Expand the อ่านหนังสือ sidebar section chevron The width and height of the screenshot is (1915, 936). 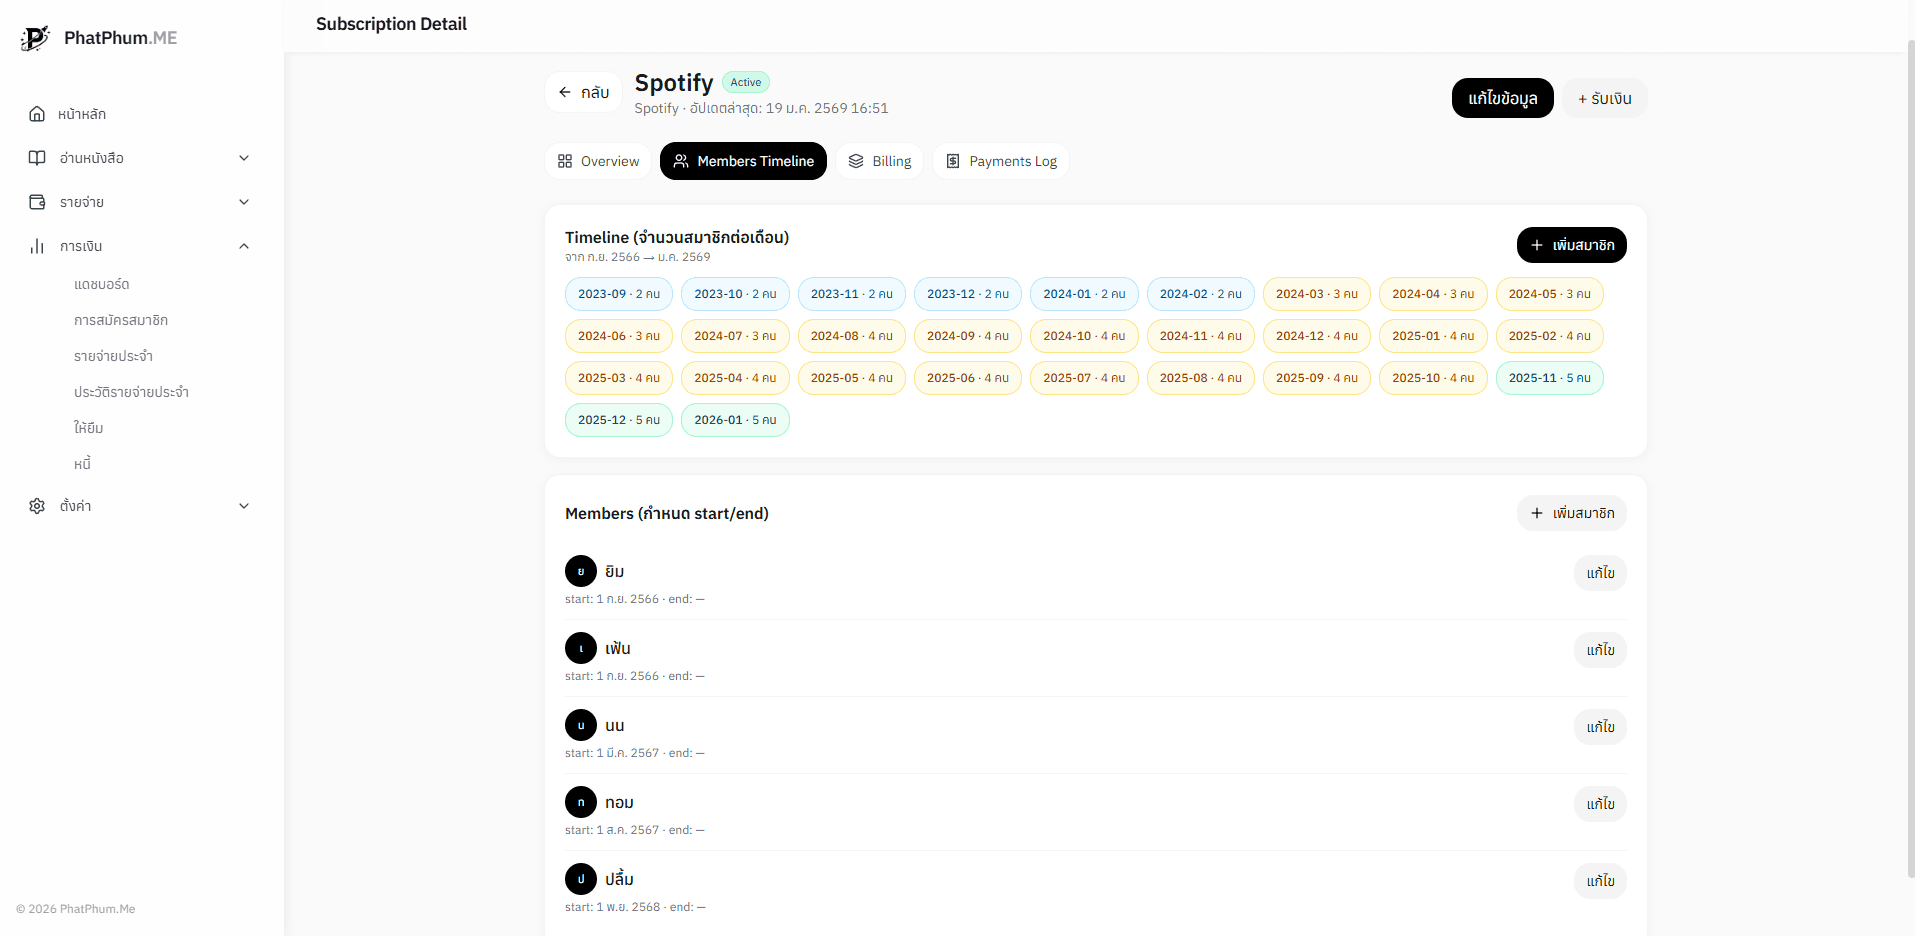[244, 158]
